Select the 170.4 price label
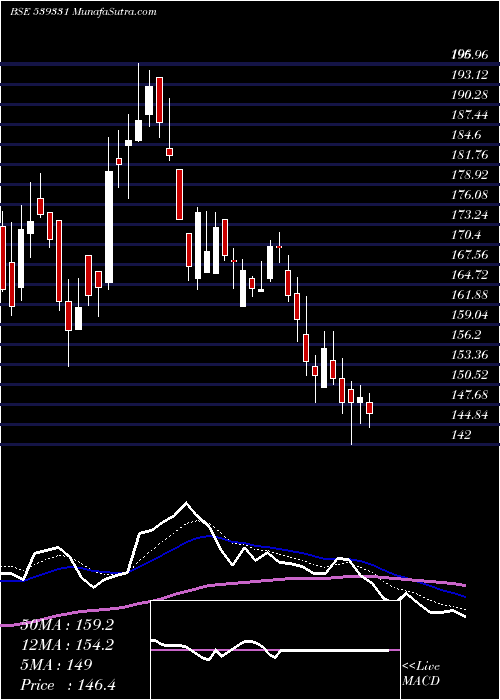Viewport: 500px width, 700px height. coord(466,235)
